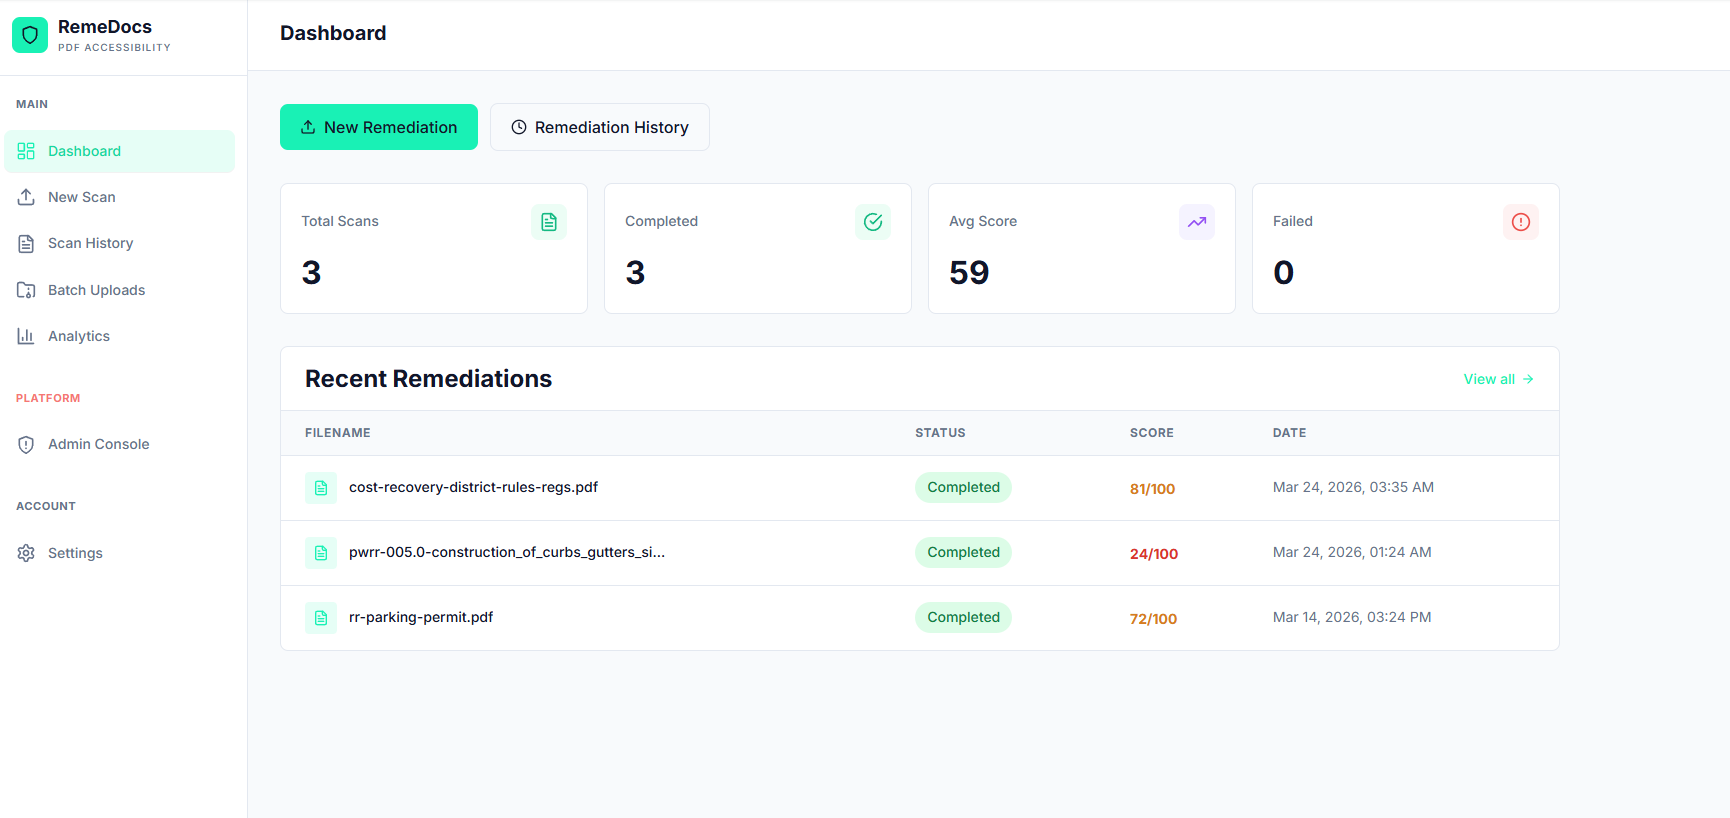Click the STATUS column header
Screen dimensions: 1730x818
point(940,433)
